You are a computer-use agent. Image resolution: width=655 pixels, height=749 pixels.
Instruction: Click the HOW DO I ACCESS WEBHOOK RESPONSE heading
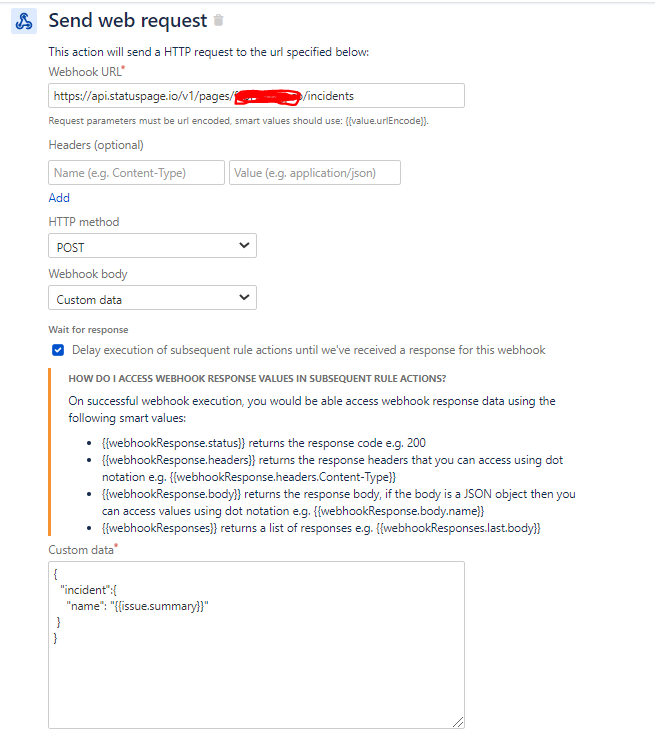[x=257, y=379]
